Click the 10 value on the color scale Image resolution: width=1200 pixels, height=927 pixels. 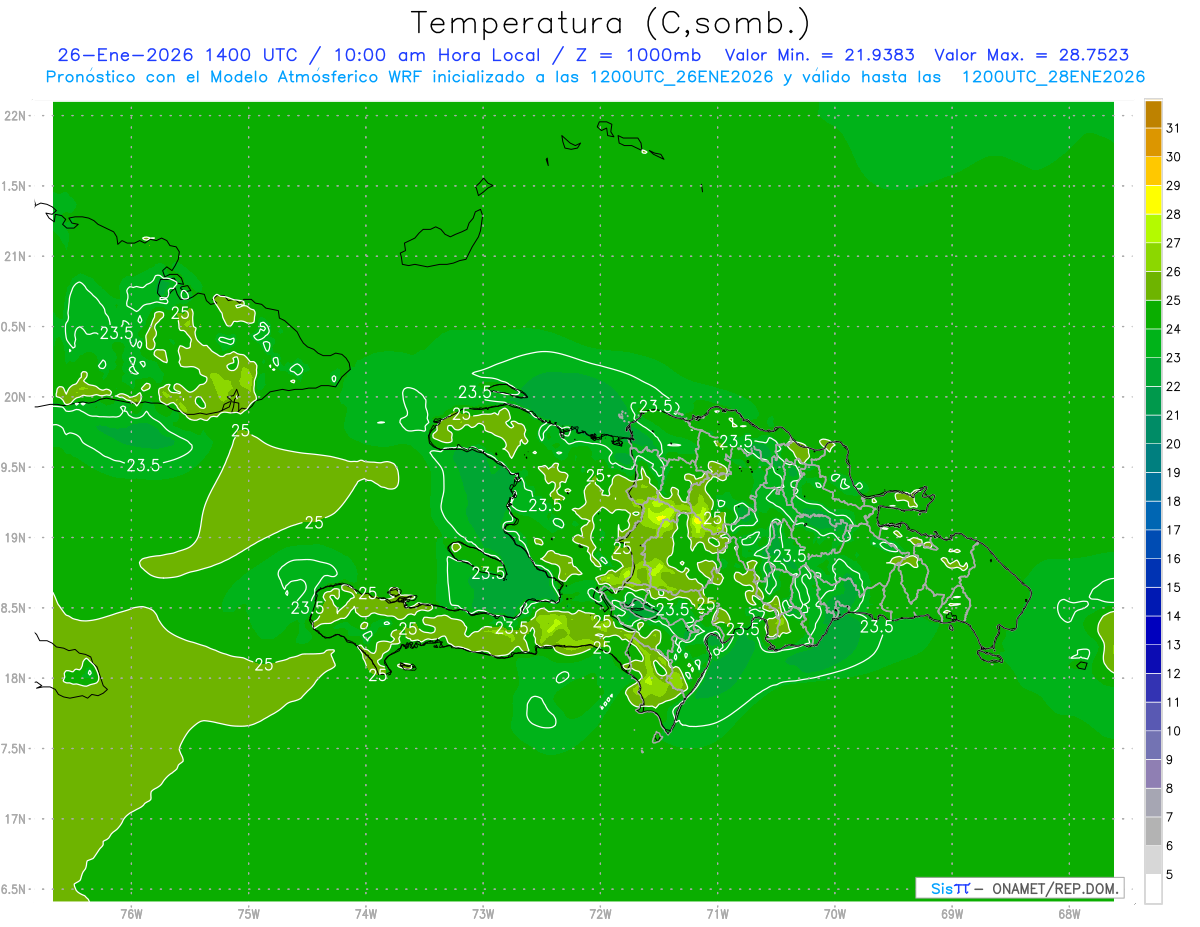coord(1174,731)
